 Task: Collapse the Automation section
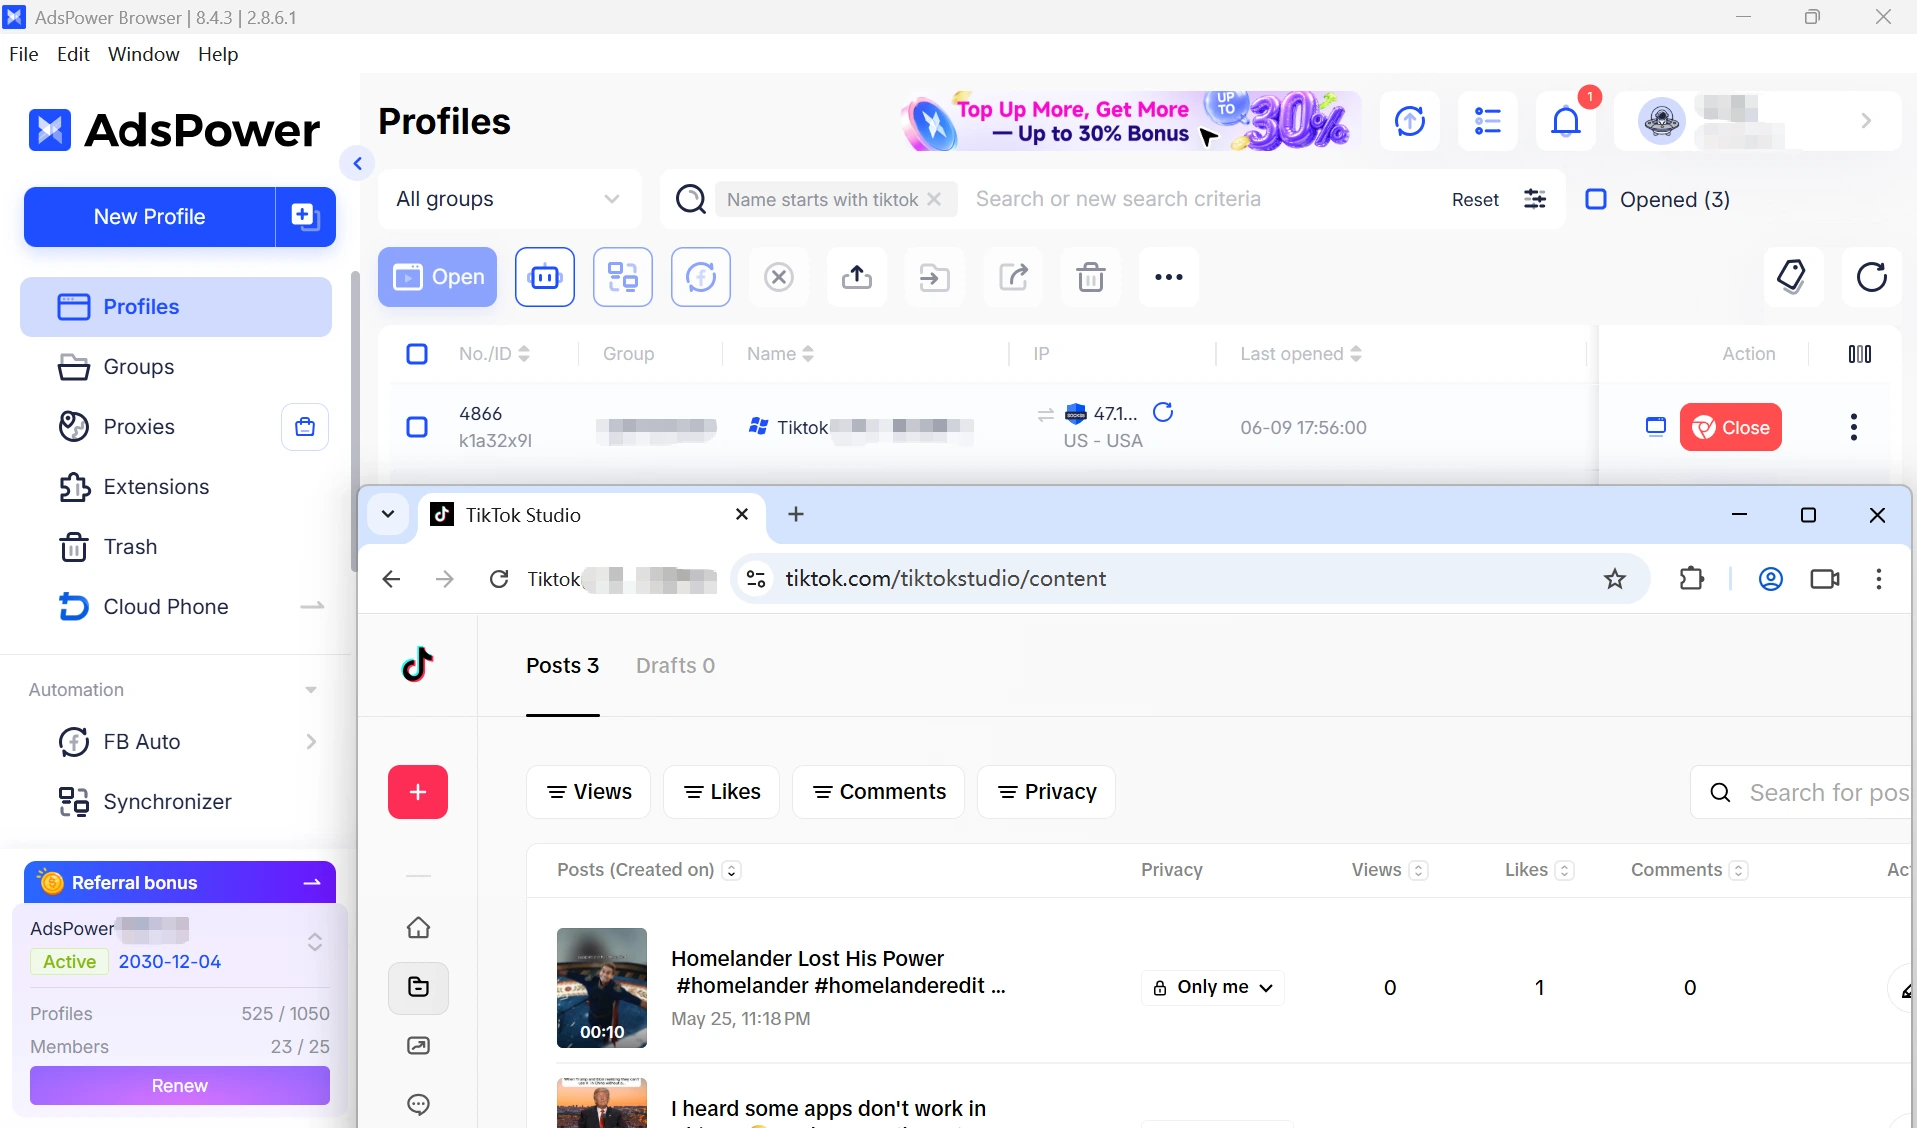click(311, 690)
